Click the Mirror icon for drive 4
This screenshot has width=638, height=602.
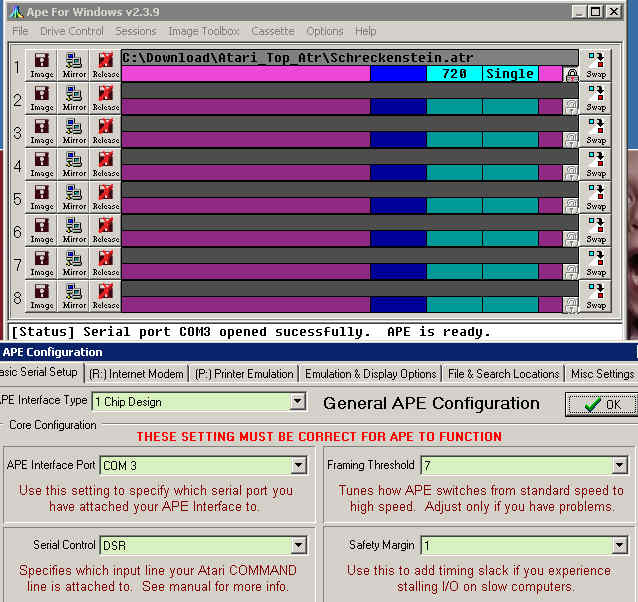click(73, 164)
